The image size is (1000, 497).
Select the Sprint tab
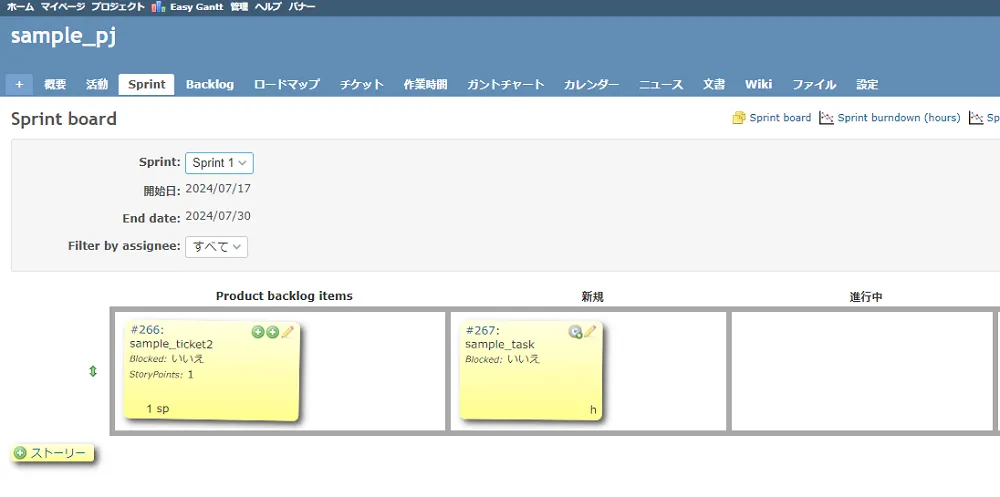coord(147,84)
